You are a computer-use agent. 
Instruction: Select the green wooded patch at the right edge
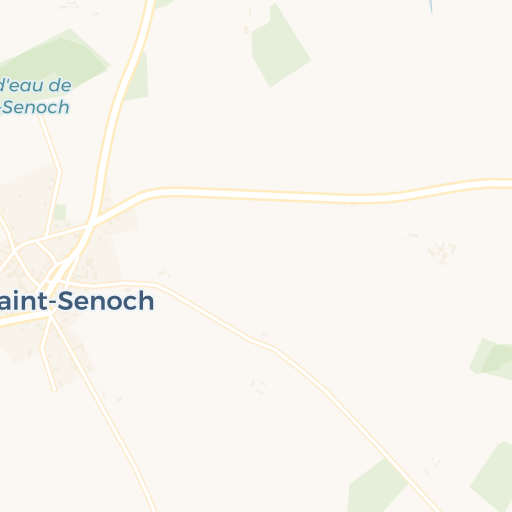pyautogui.click(x=493, y=359)
